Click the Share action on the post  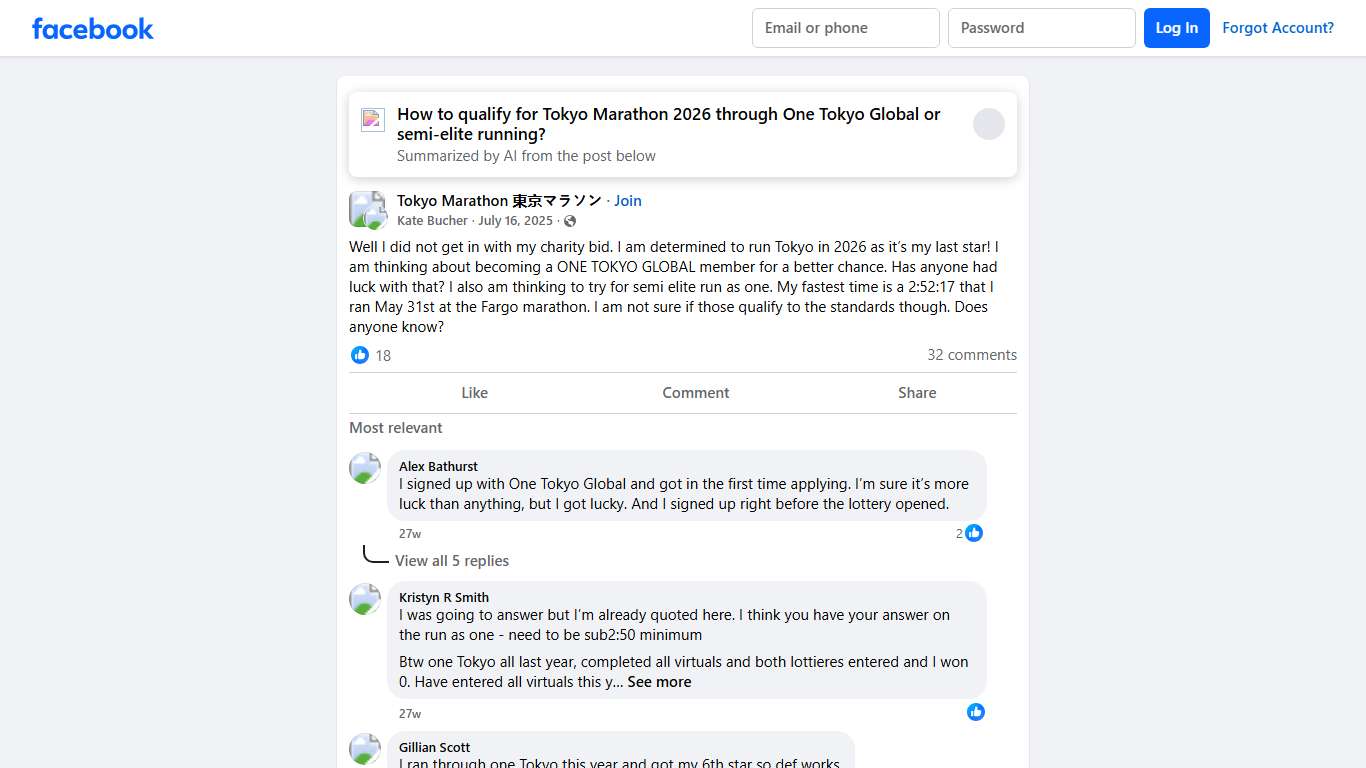point(916,392)
